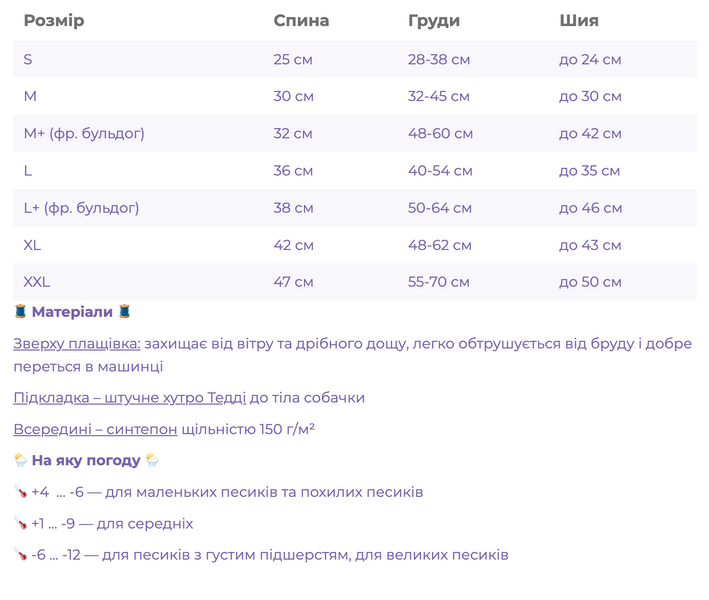Image resolution: width=709 pixels, height=600 pixels.
Task: Click the до 24 см neck value
Action: 590,60
